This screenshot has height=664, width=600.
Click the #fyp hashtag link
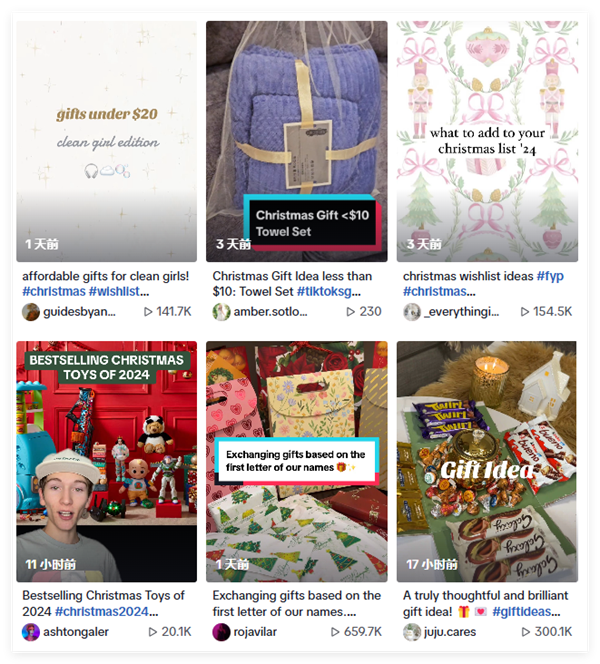point(550,277)
